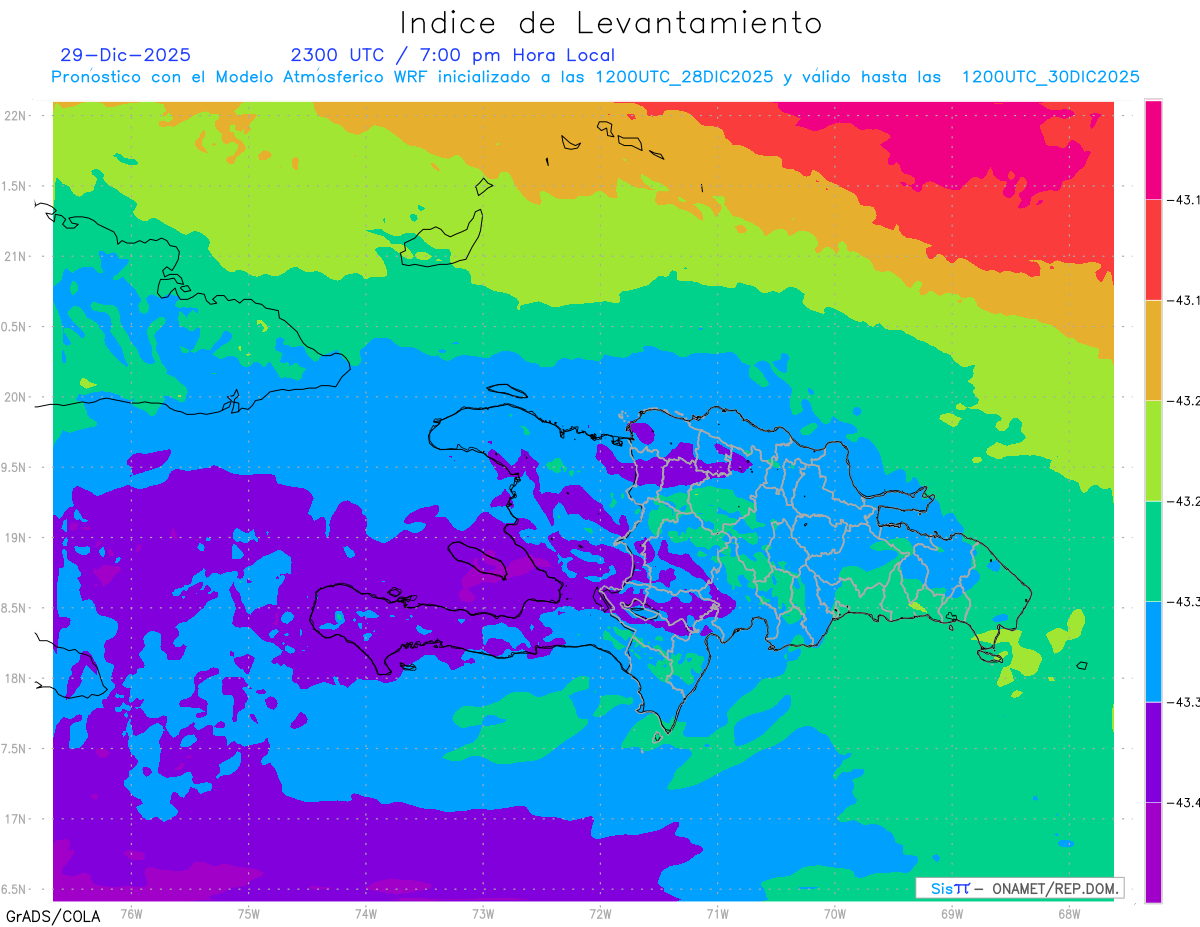Viewport: 1200px width, 927px height.
Task: Click the "0.5N" latitude label
Action: coord(13,327)
